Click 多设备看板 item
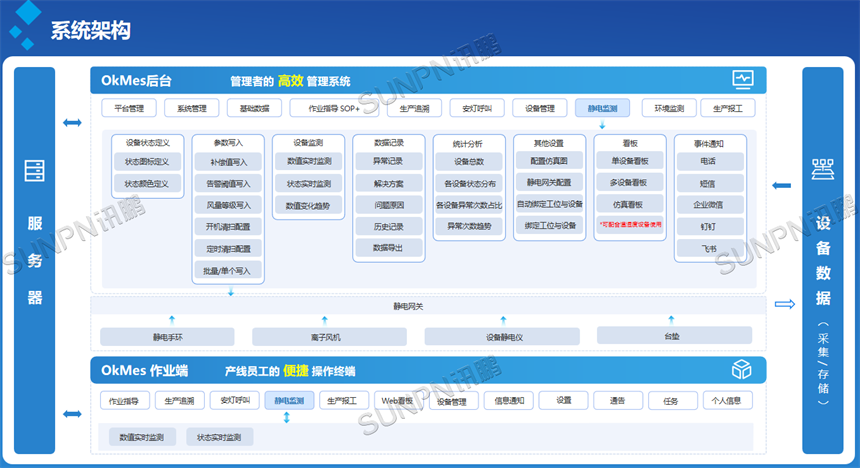Screen dimensions: 860x468 630,182
